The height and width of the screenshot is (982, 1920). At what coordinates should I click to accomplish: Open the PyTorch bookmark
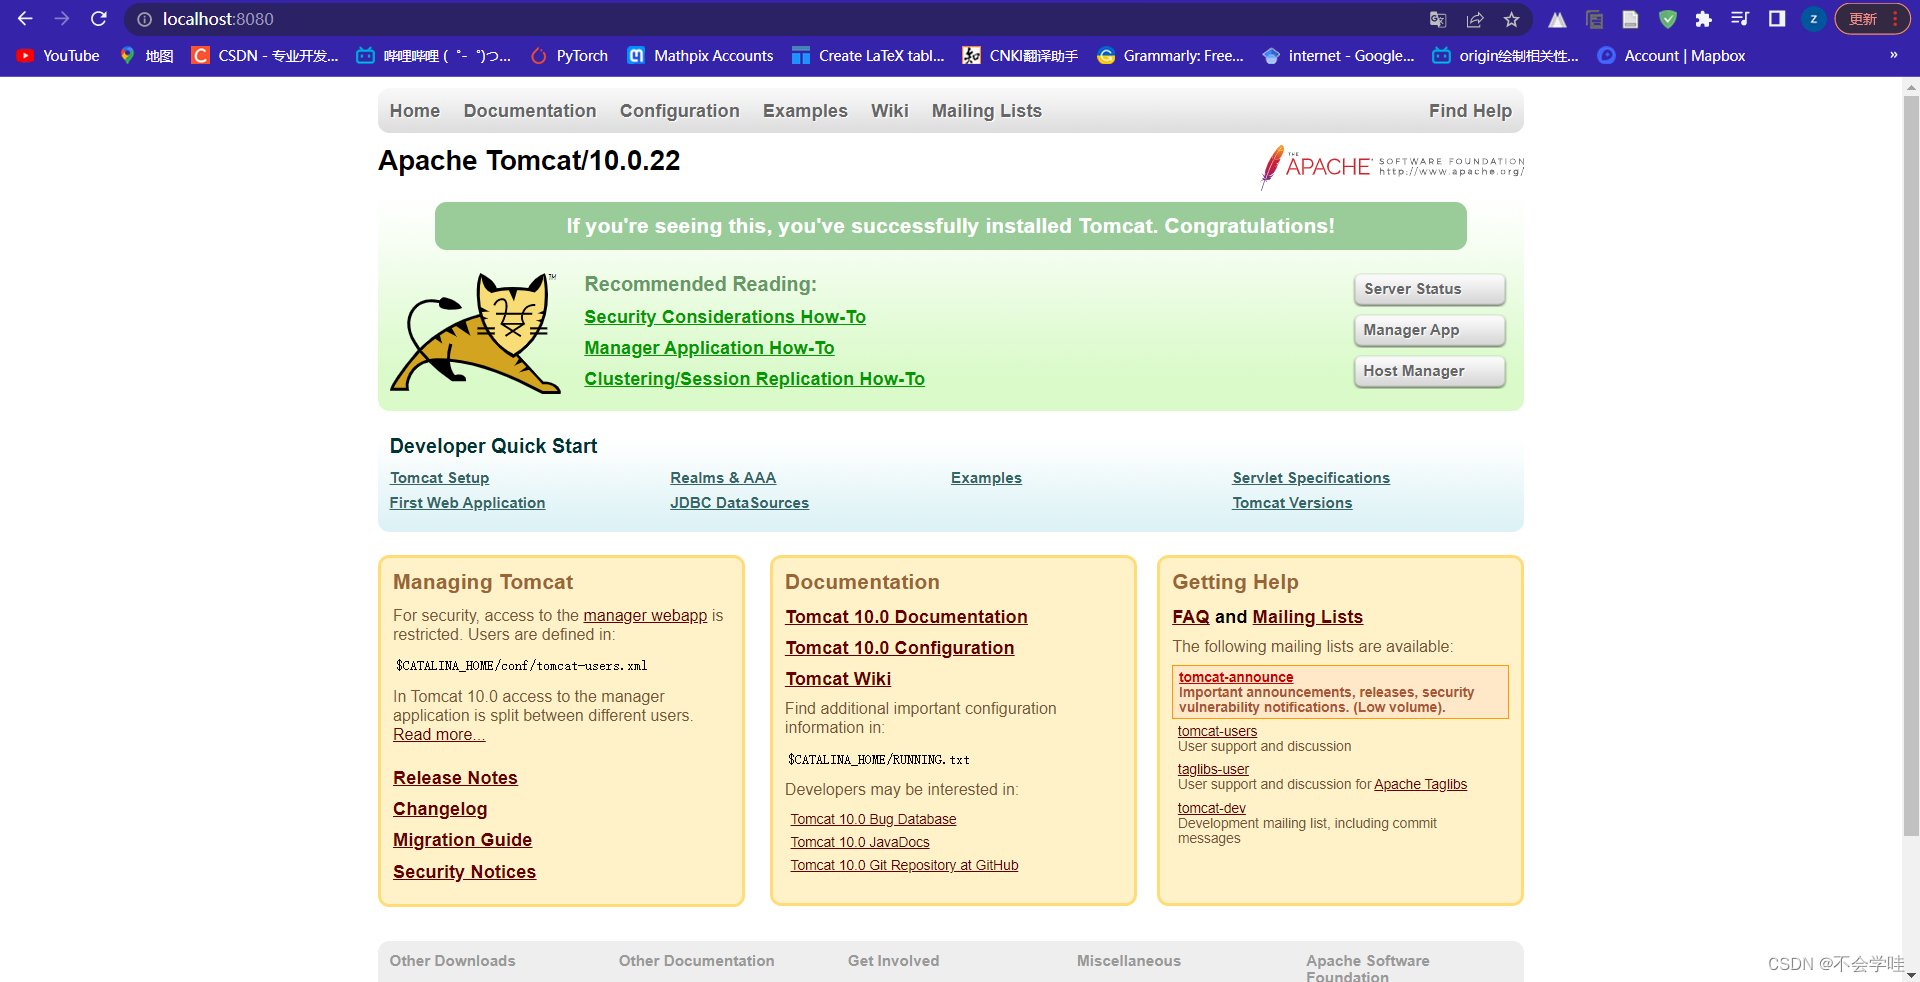coord(569,56)
